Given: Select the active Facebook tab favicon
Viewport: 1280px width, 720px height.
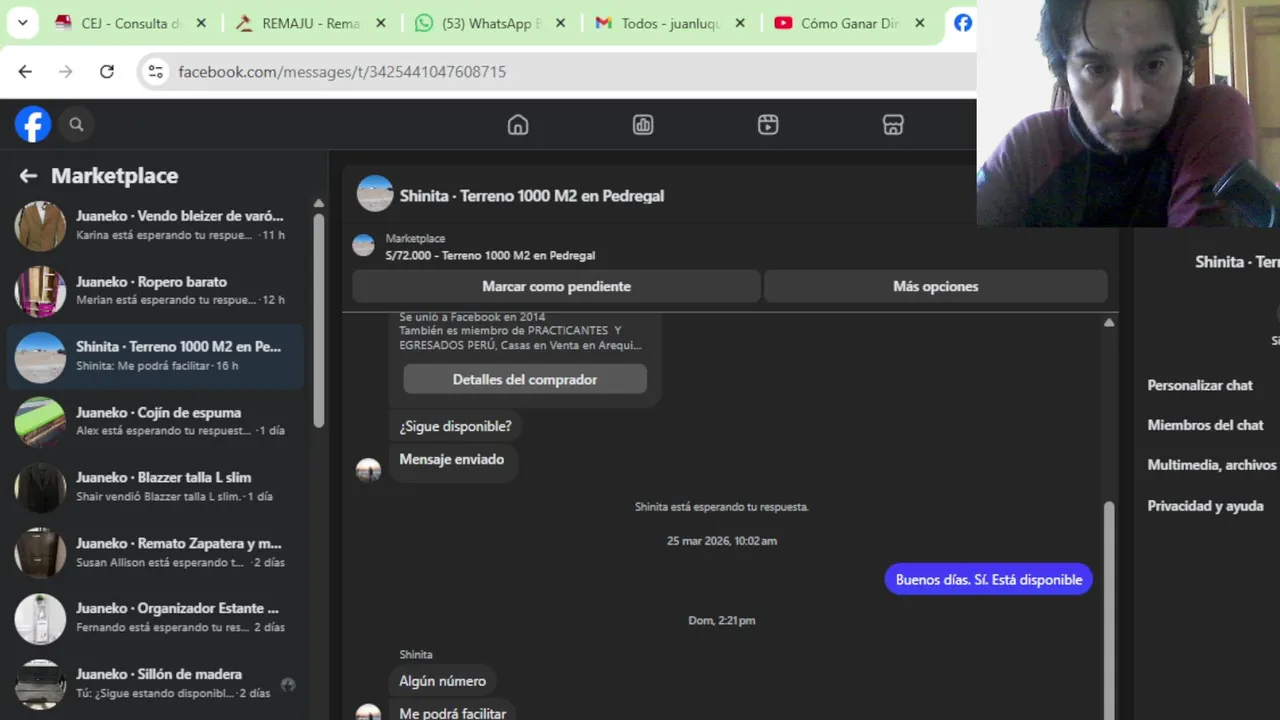Looking at the screenshot, I should click(x=962, y=23).
